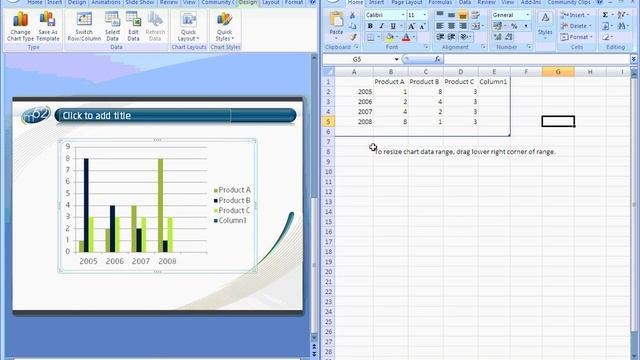This screenshot has width=640, height=360.
Task: Open PowerPoint Animations tab
Action: (x=106, y=2)
